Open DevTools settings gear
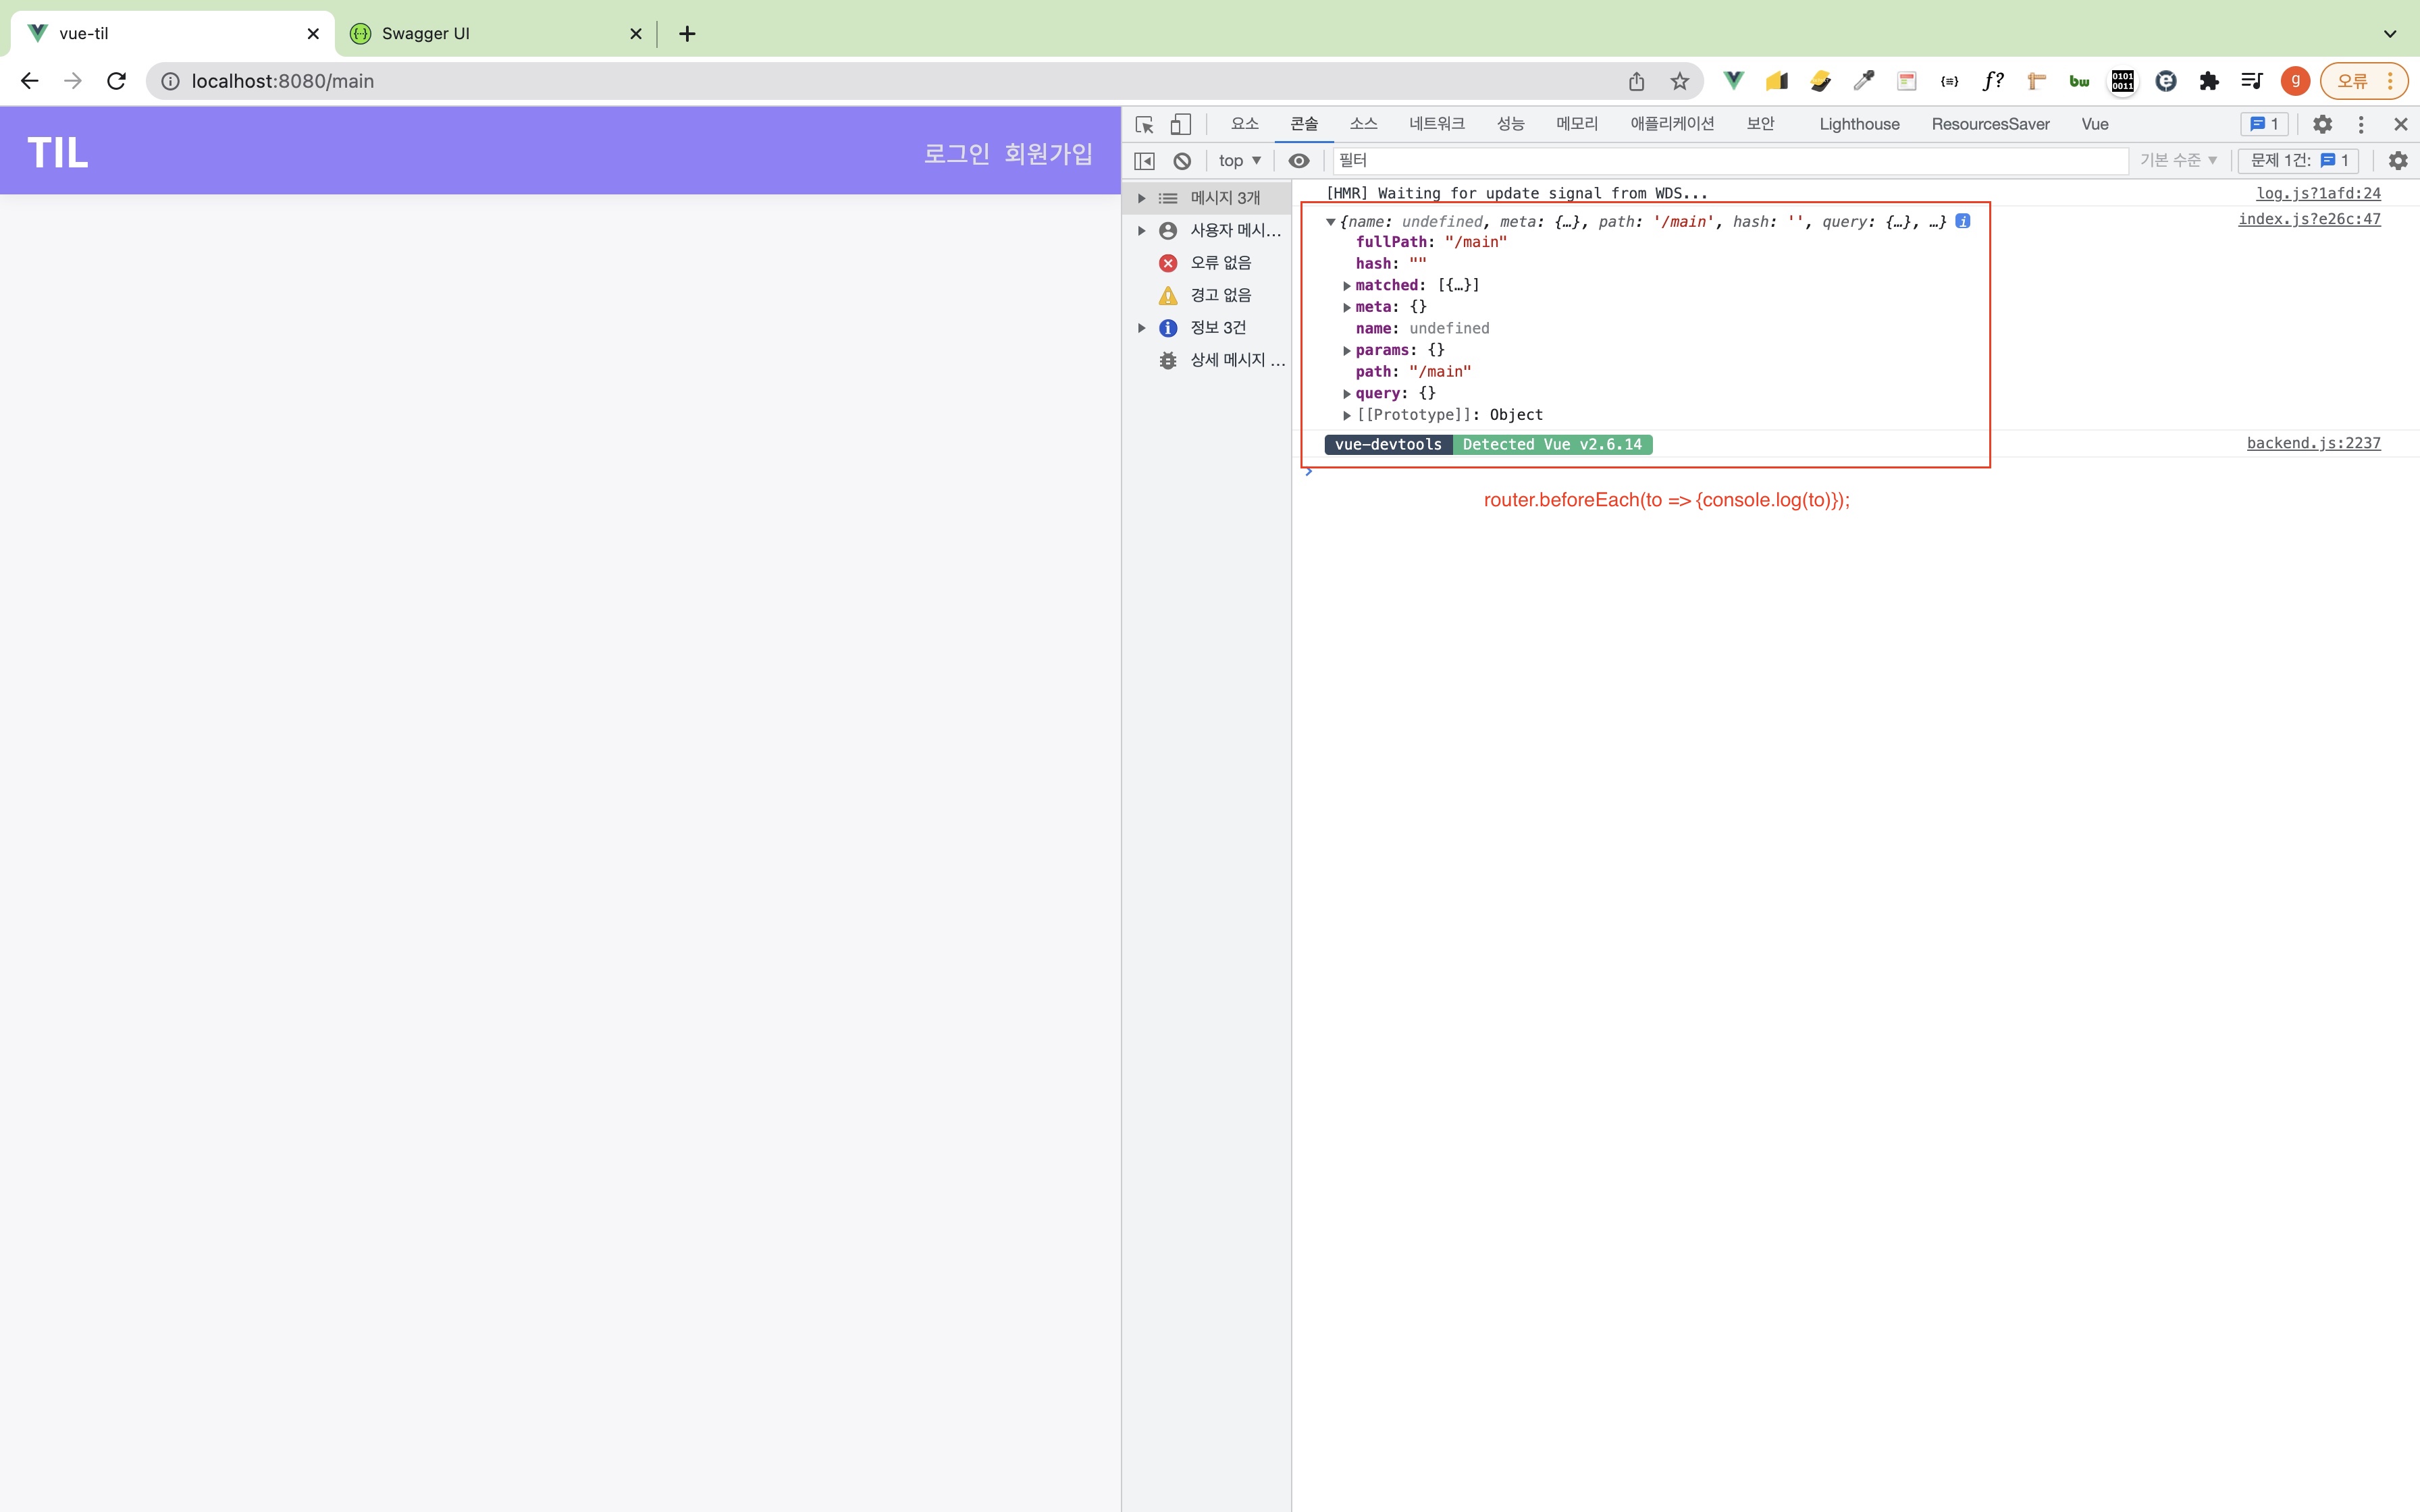This screenshot has width=2420, height=1512. [x=2322, y=124]
